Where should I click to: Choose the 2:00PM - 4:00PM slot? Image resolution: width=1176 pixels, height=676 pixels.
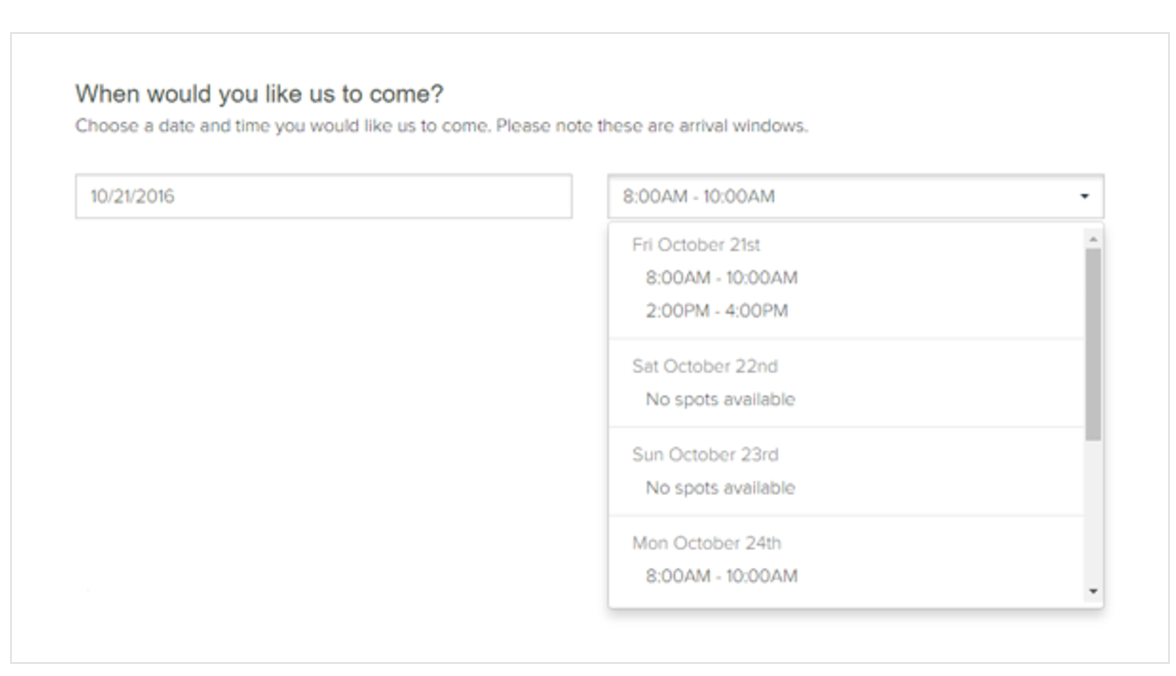(717, 311)
